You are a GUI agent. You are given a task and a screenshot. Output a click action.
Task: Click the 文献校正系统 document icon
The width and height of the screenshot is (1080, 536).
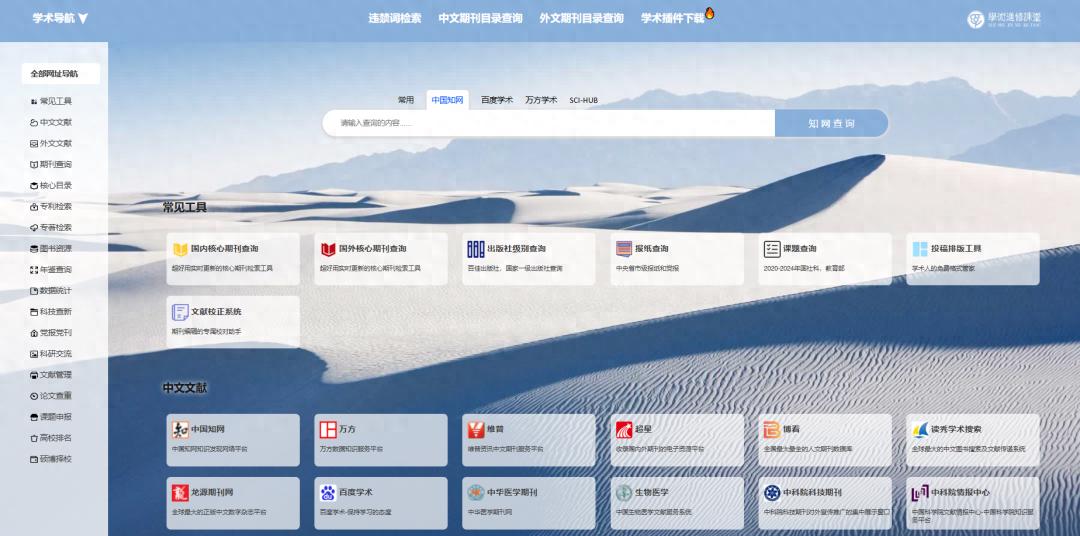tap(180, 312)
